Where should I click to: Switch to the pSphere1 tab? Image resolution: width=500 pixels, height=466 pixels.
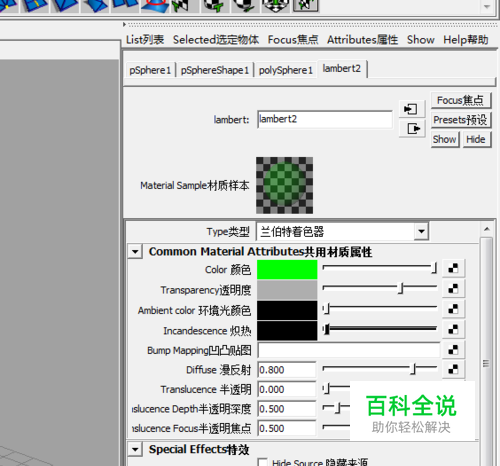click(150, 70)
